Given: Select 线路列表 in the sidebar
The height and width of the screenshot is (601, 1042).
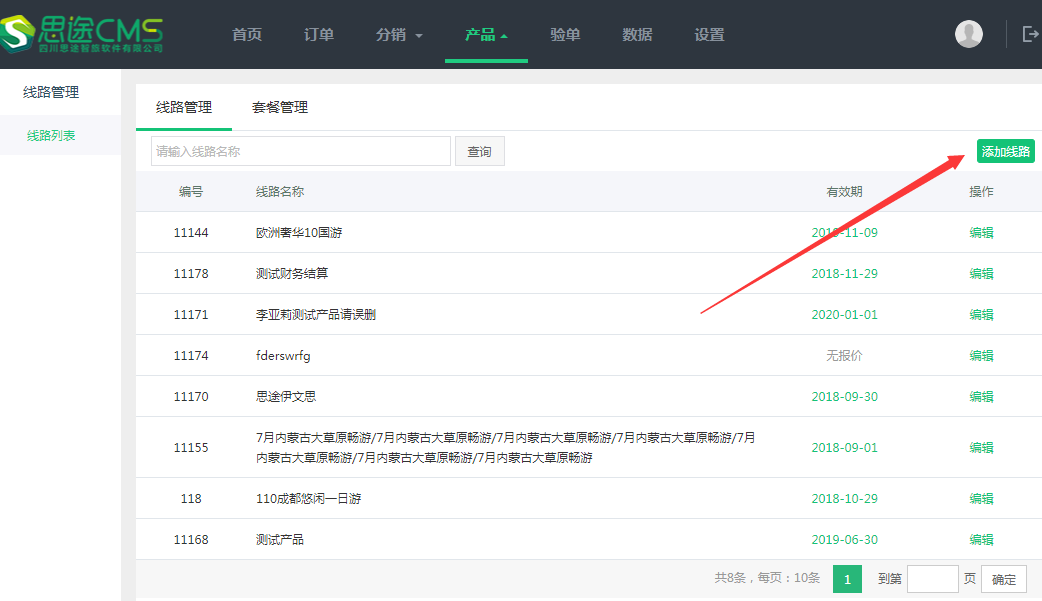Looking at the screenshot, I should pos(51,135).
